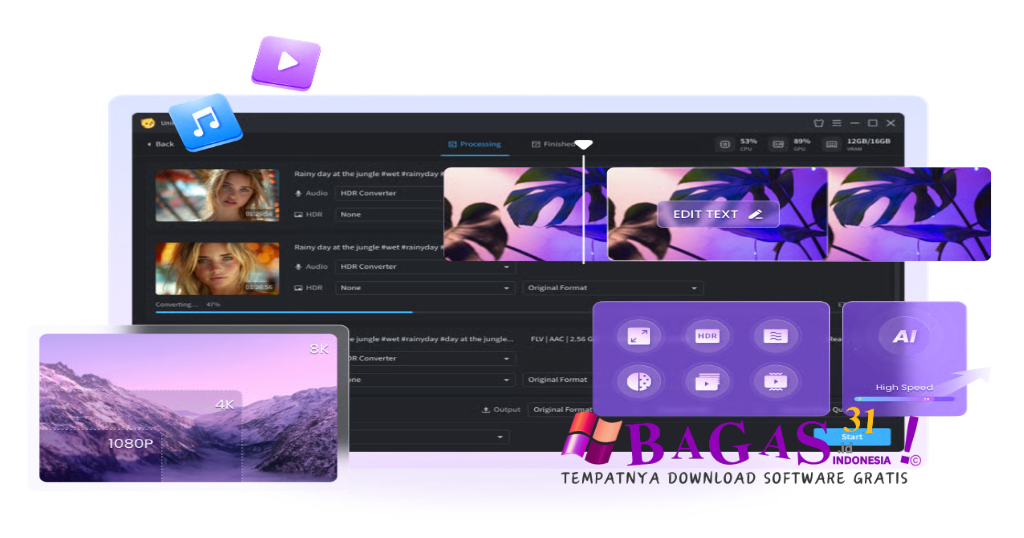The image size is (1024, 538).
Task: Go back using the Back arrow button
Action: point(160,144)
